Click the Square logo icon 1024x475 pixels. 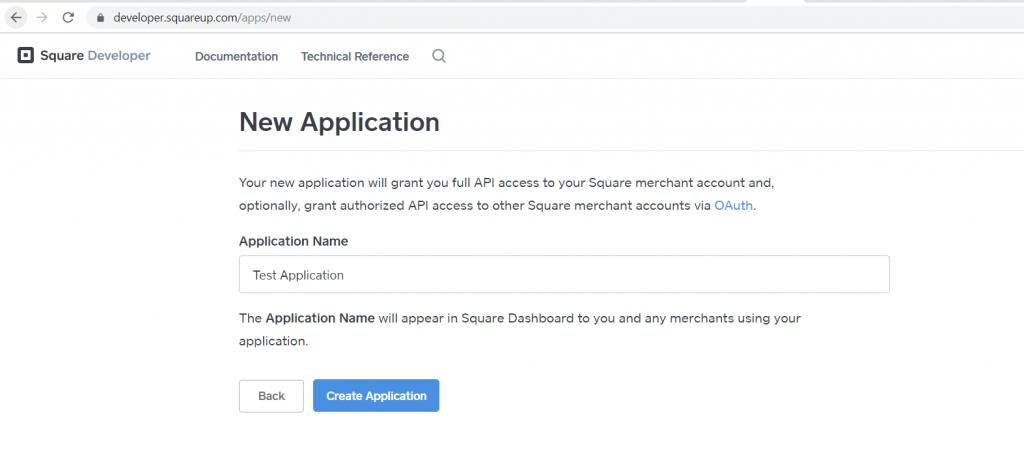25,56
